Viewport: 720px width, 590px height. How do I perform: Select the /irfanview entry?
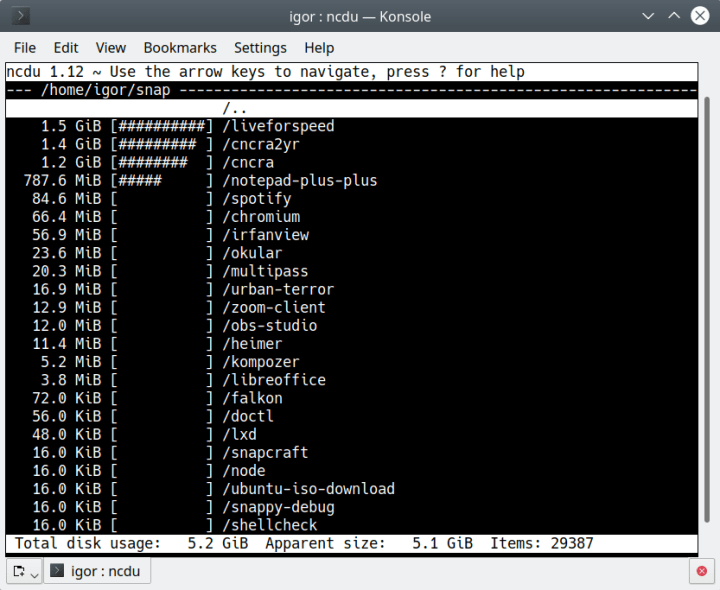[352, 235]
